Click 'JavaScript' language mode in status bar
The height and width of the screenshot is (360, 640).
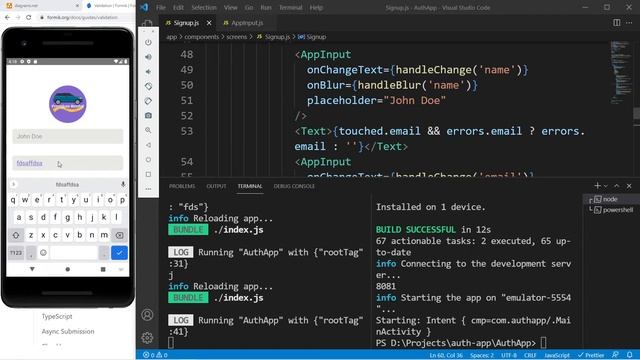[x=557, y=355]
